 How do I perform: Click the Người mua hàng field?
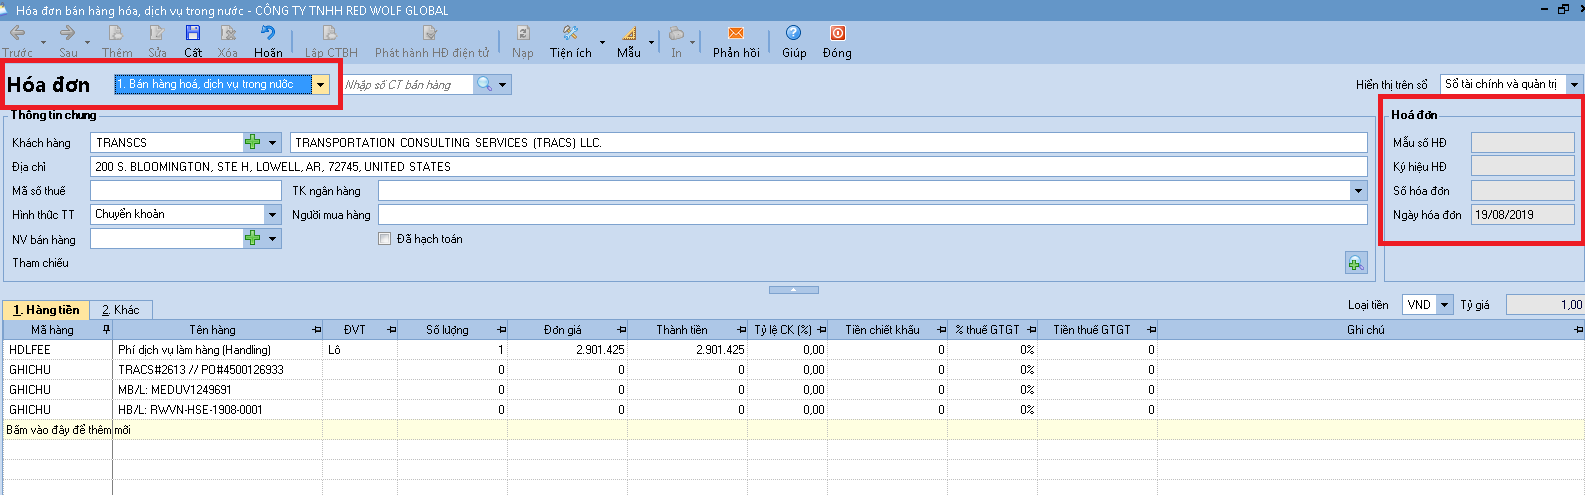(872, 215)
